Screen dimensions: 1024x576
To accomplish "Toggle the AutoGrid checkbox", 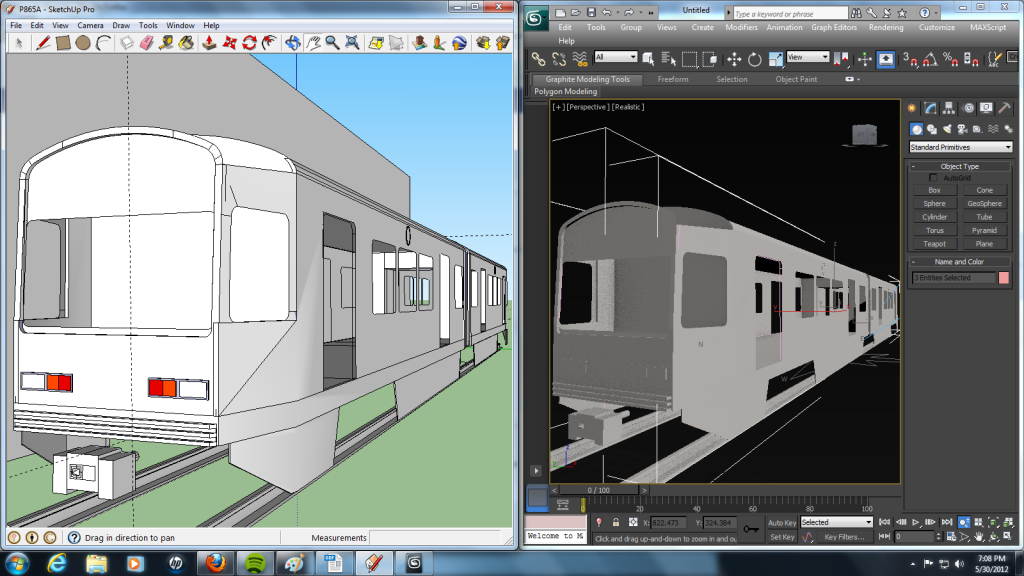I will [933, 178].
